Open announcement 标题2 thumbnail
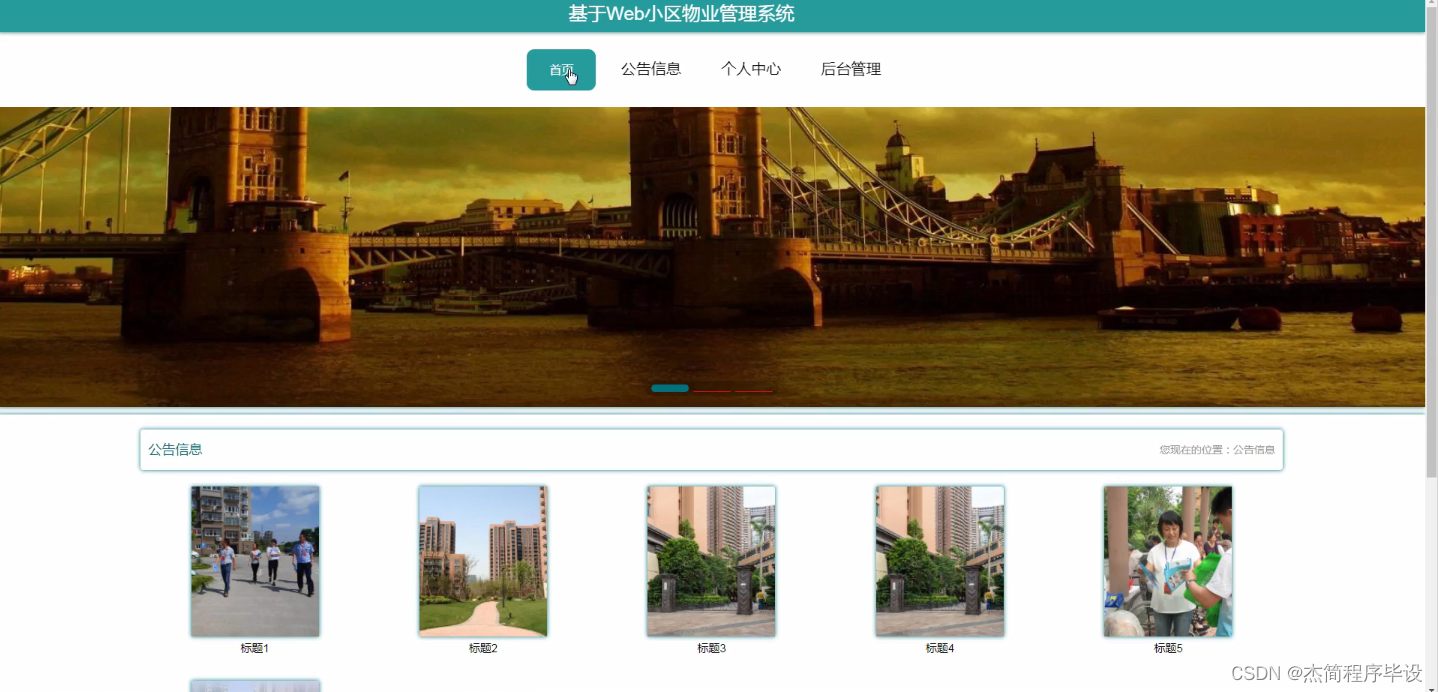Screen dimensions: 1438x692 coord(482,561)
